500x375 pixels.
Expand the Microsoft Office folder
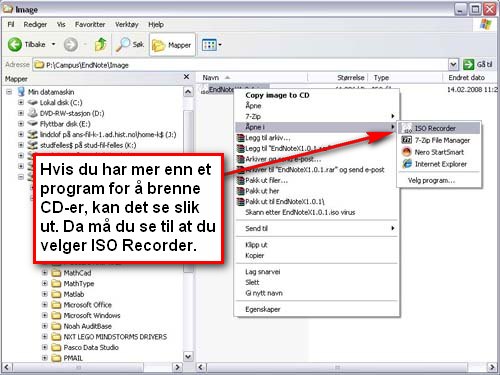point(44,305)
